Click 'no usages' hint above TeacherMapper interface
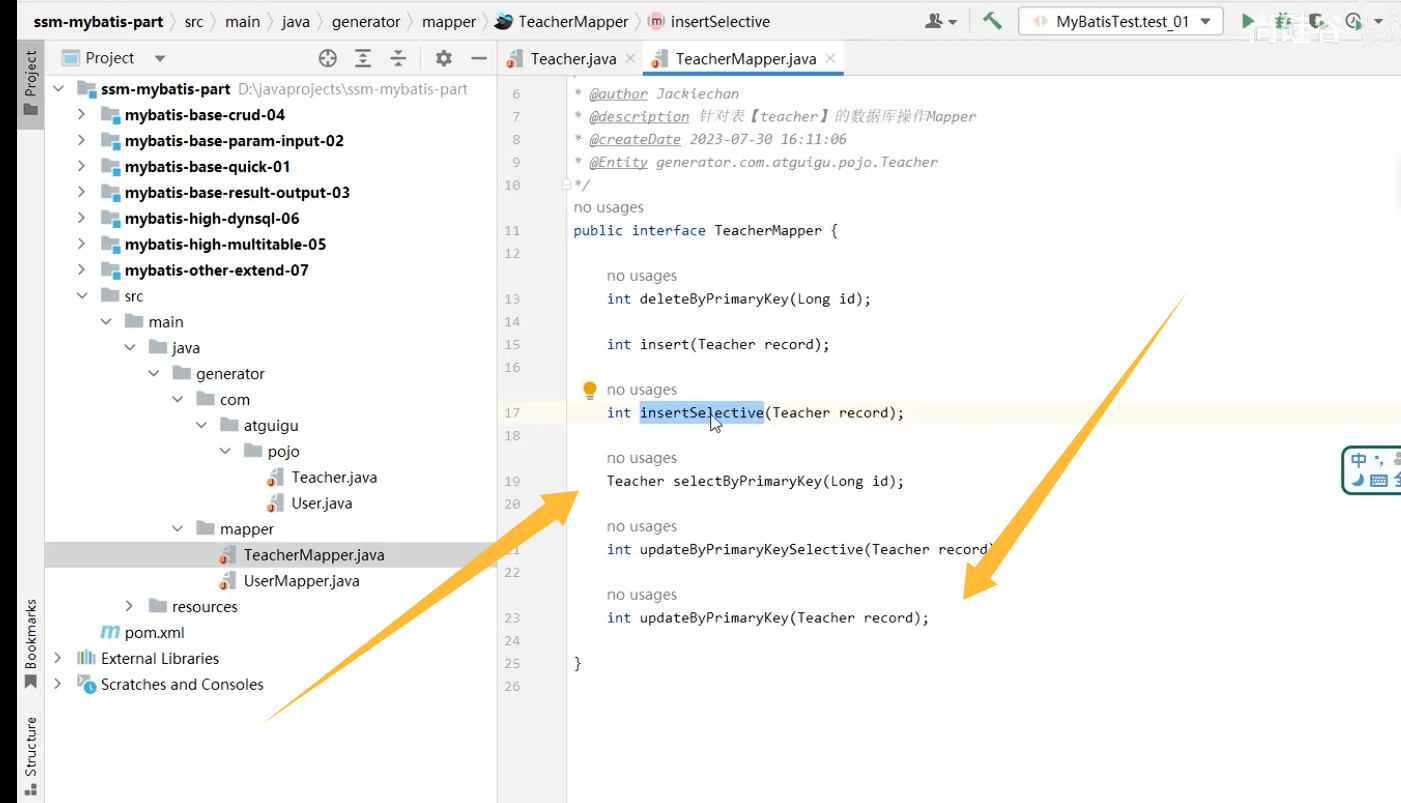The image size is (1401, 803). [608, 208]
